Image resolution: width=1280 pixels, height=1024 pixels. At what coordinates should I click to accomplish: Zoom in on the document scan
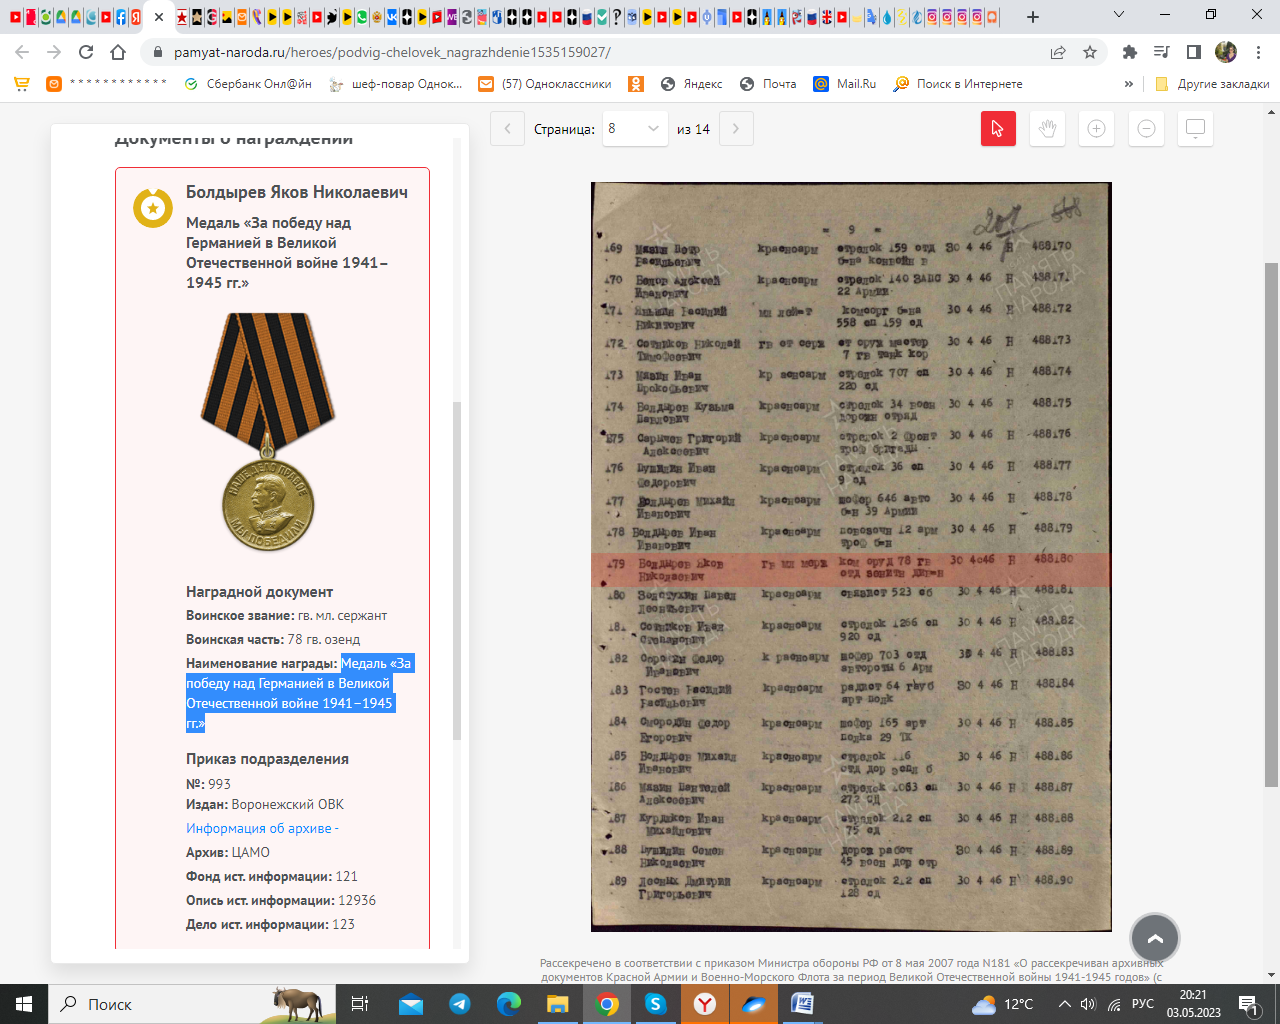tap(1096, 129)
